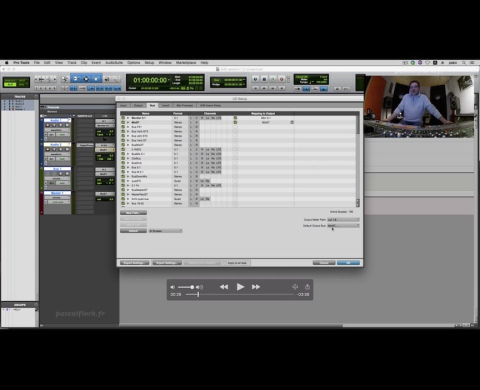Click the green Play button in the Pro Tools transport

[x=273, y=79]
